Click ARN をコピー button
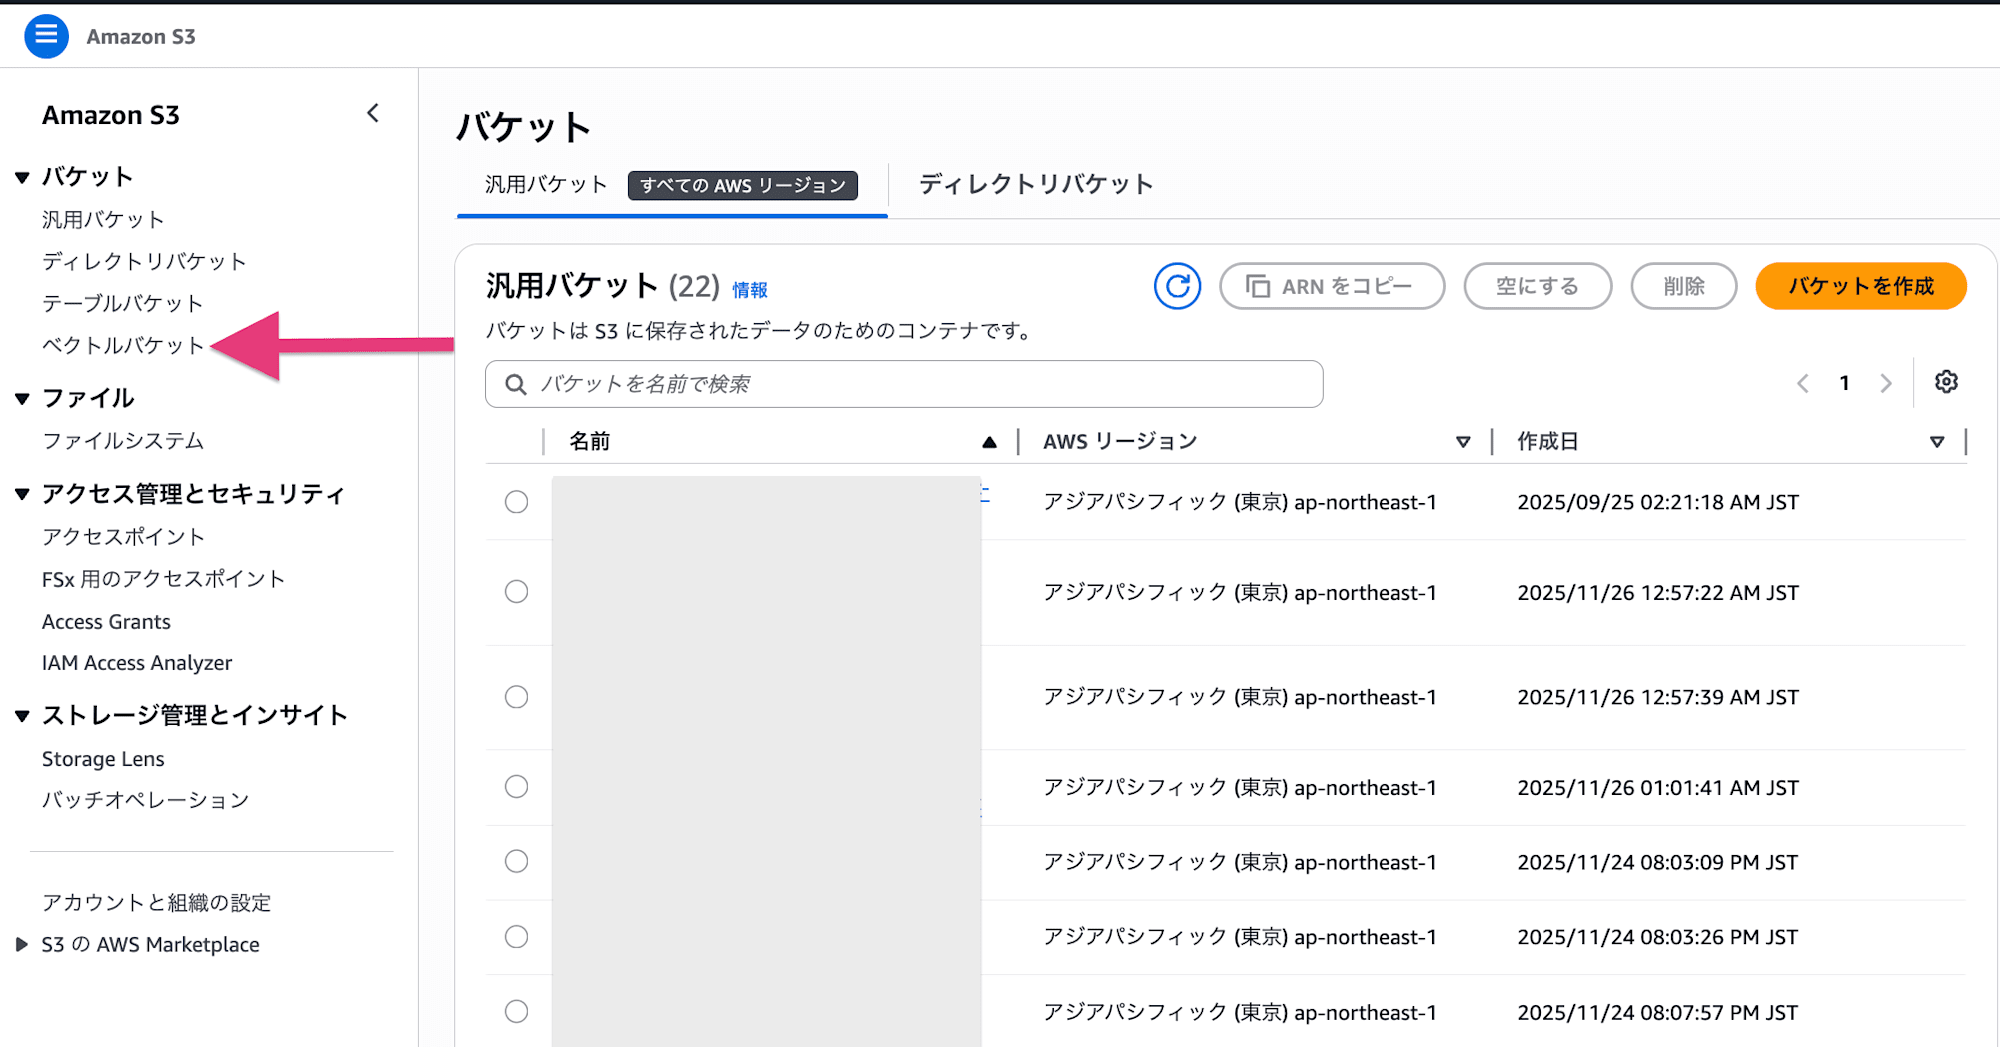Viewport: 2000px width, 1047px height. click(x=1332, y=286)
